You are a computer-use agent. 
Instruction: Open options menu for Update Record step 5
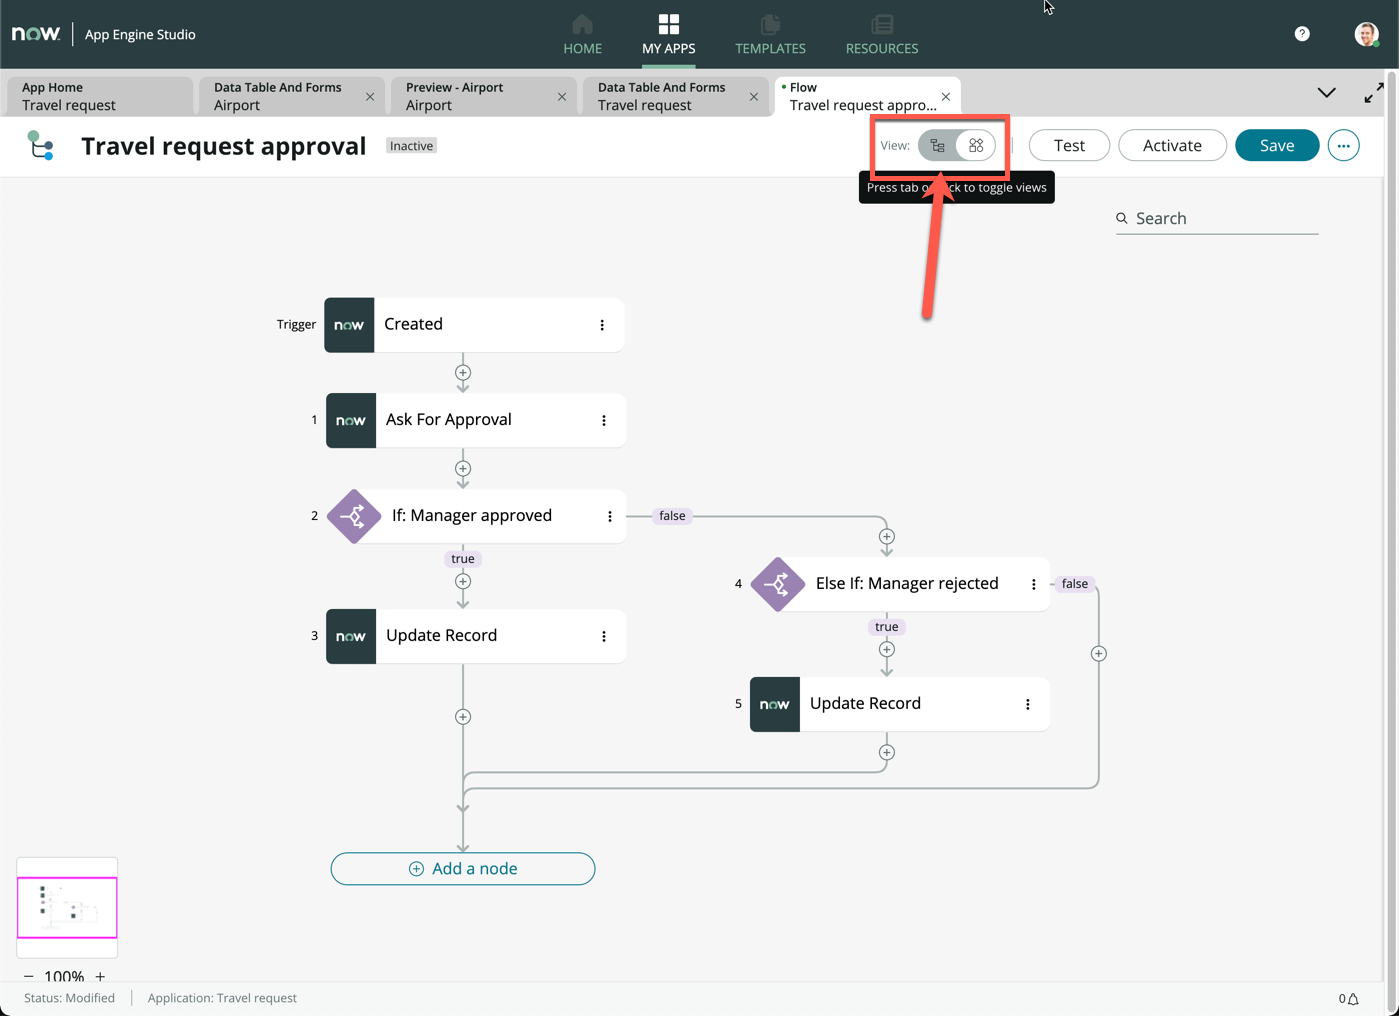[1028, 705]
